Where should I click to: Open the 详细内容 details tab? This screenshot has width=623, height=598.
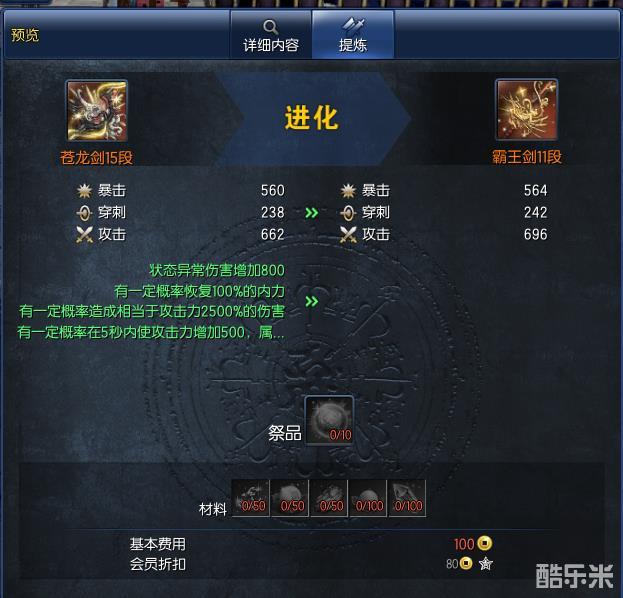[271, 35]
